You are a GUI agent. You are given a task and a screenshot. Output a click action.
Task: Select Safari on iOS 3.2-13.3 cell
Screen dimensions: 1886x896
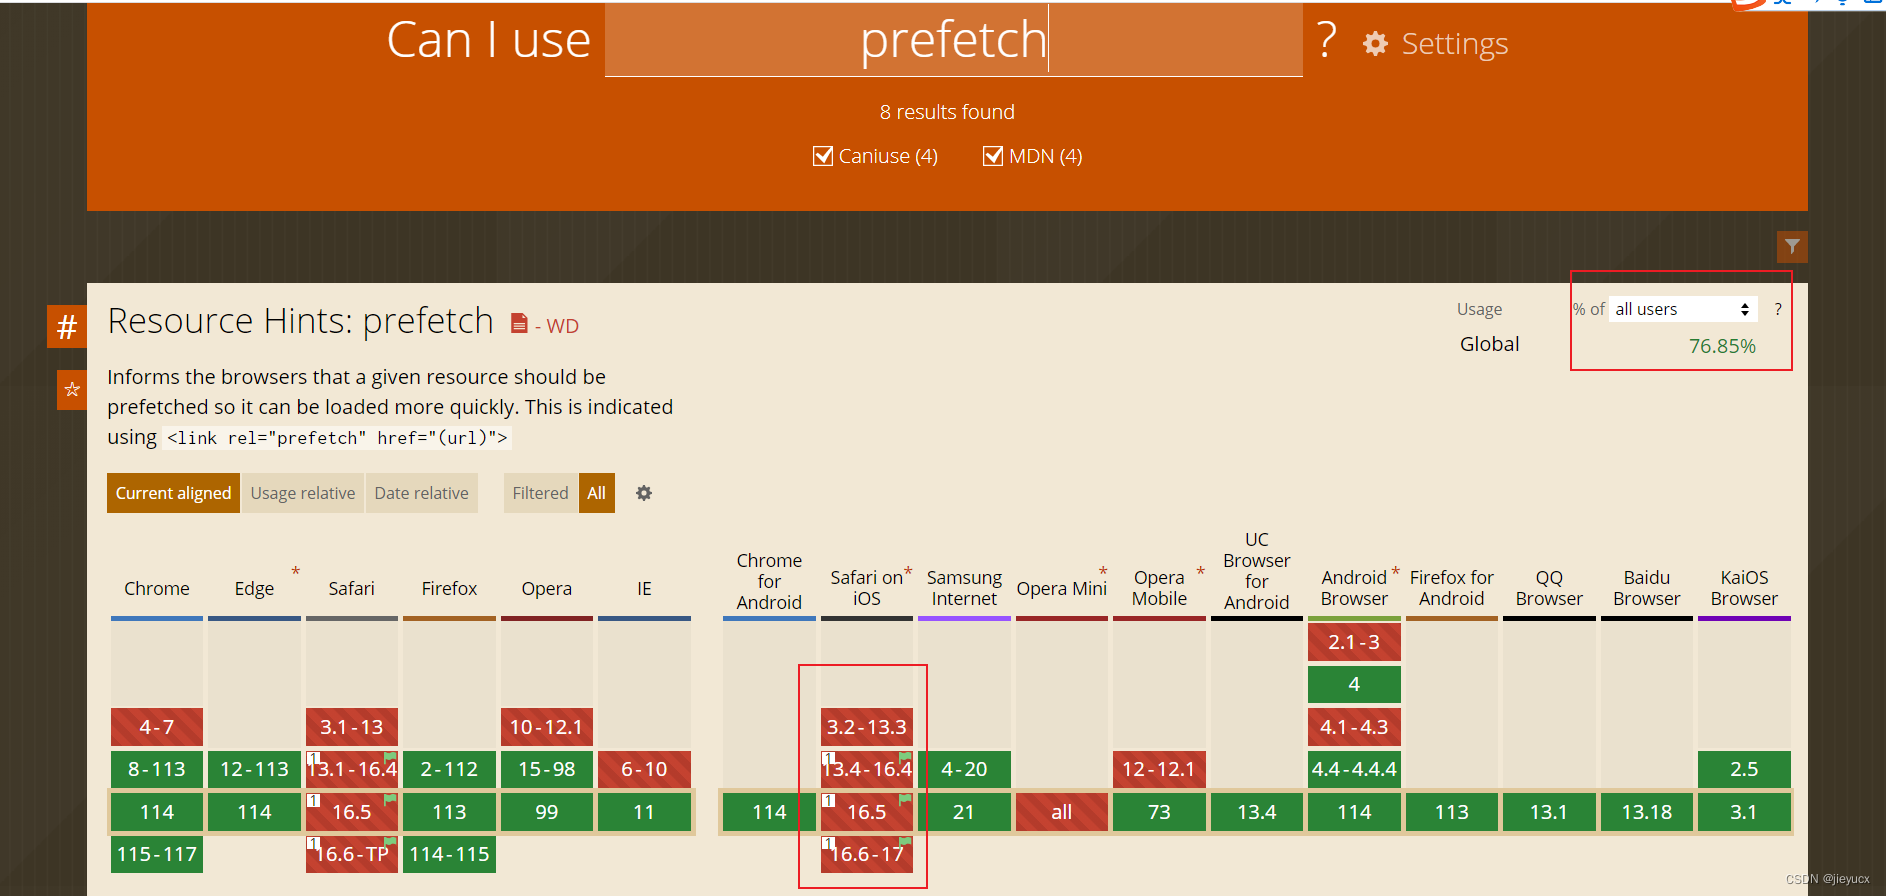click(x=867, y=727)
